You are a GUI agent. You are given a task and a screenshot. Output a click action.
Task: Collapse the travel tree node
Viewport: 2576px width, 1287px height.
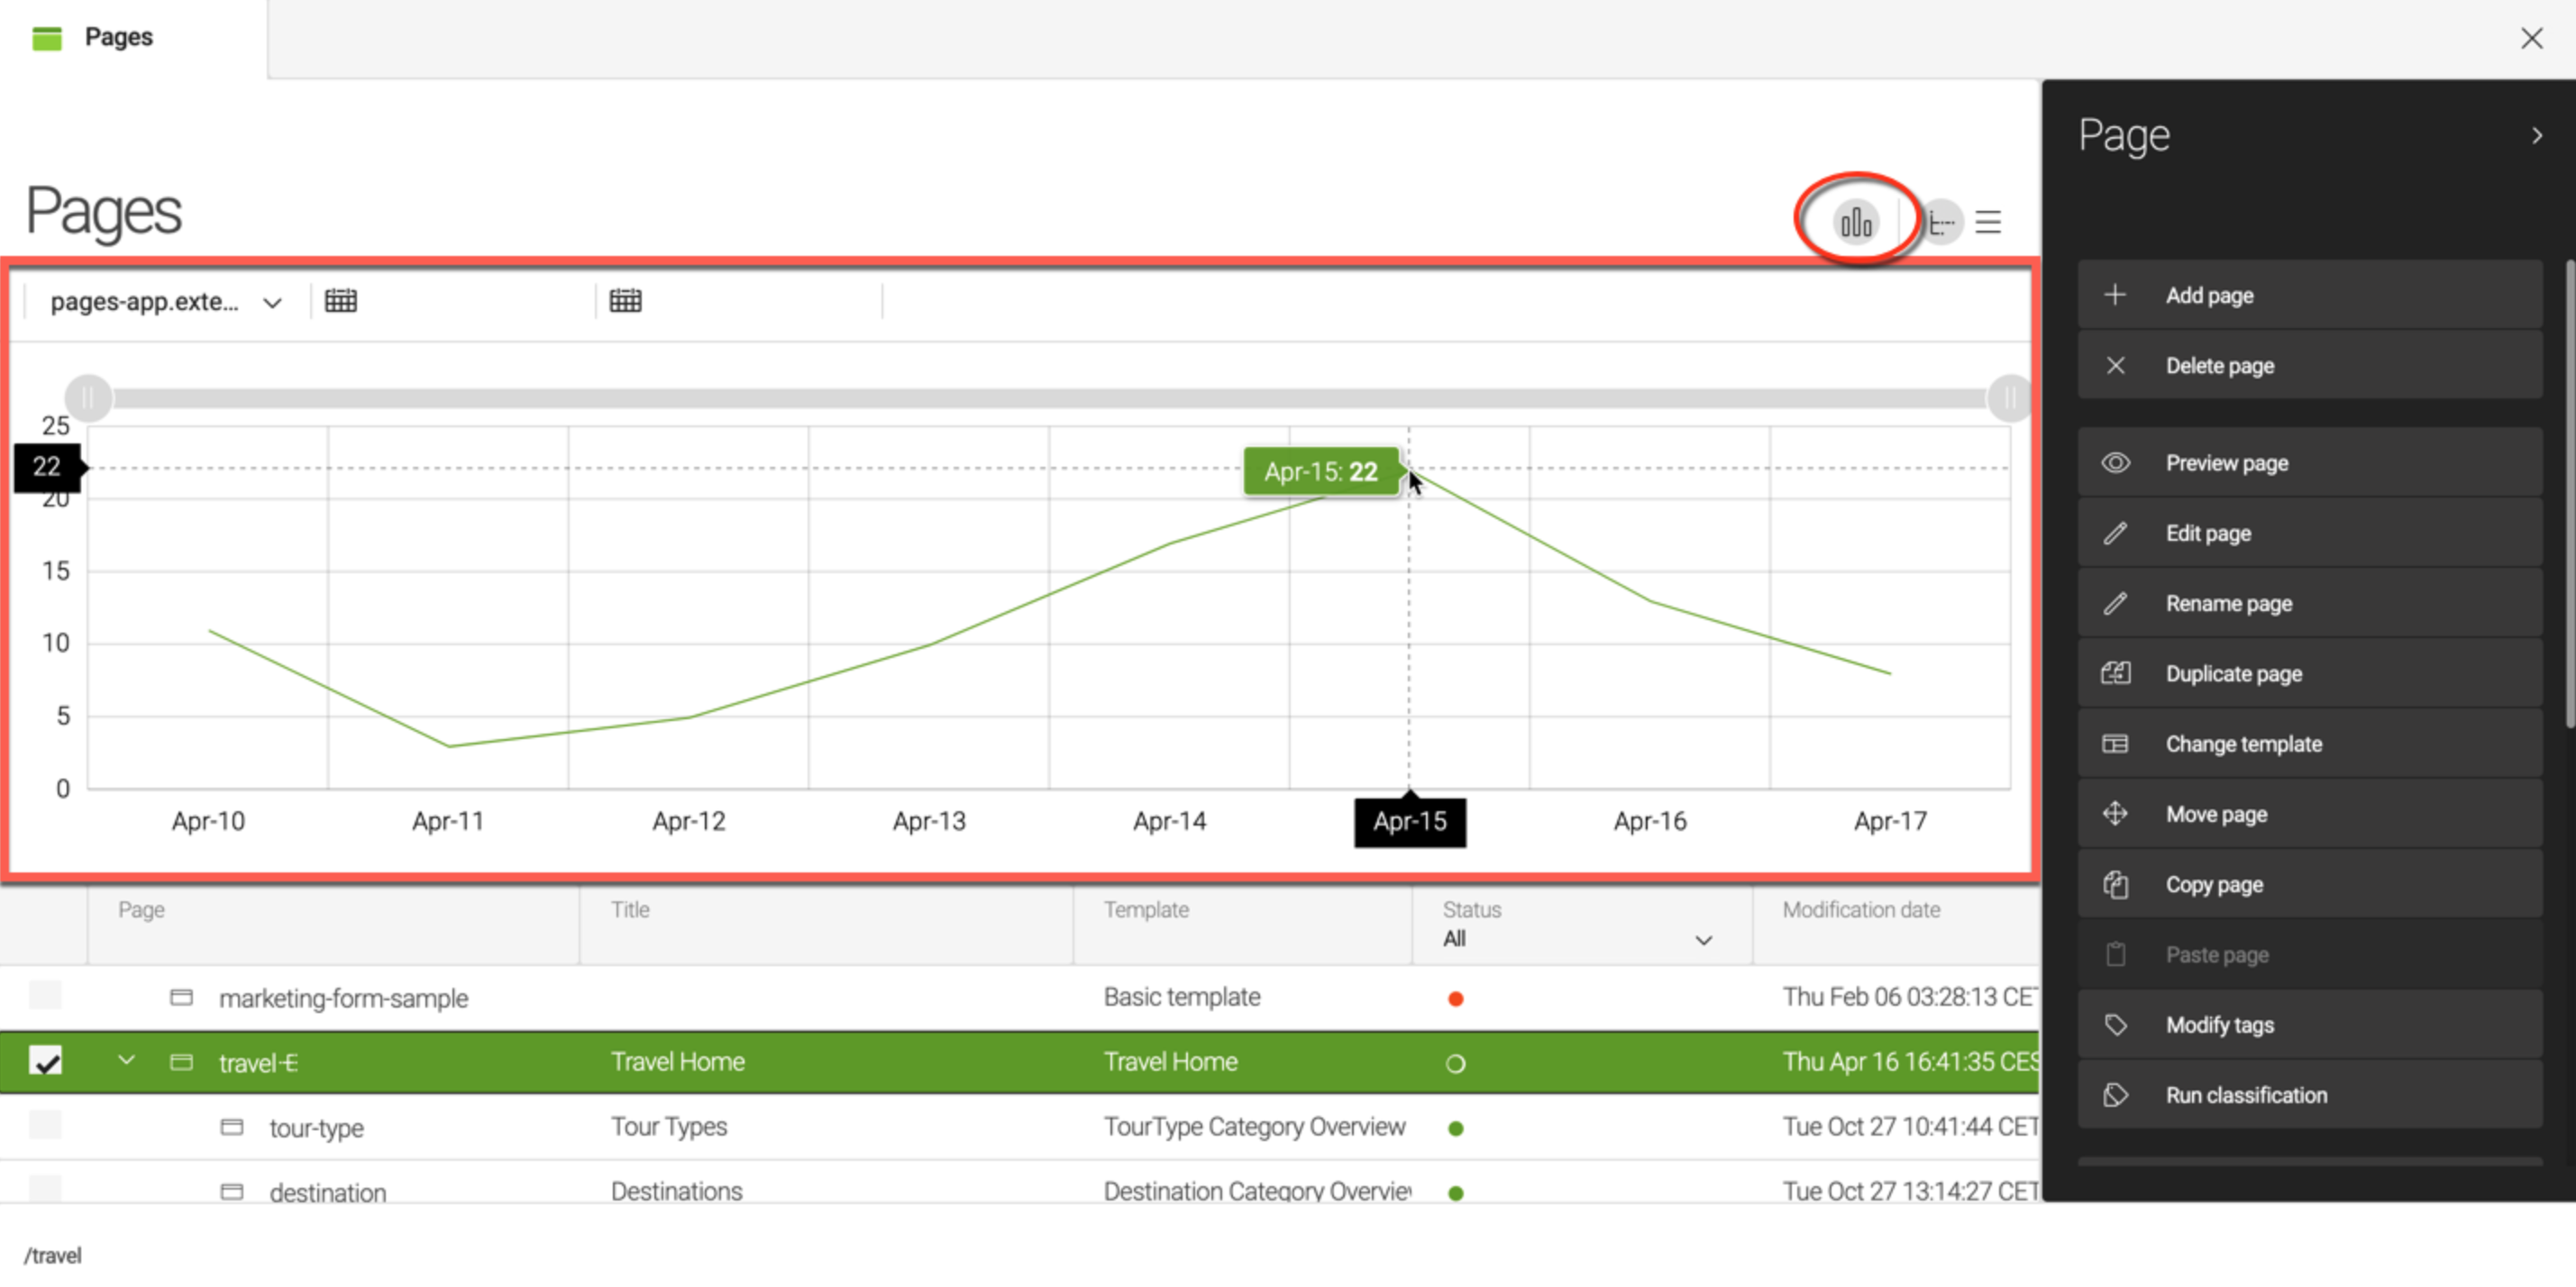click(x=126, y=1059)
